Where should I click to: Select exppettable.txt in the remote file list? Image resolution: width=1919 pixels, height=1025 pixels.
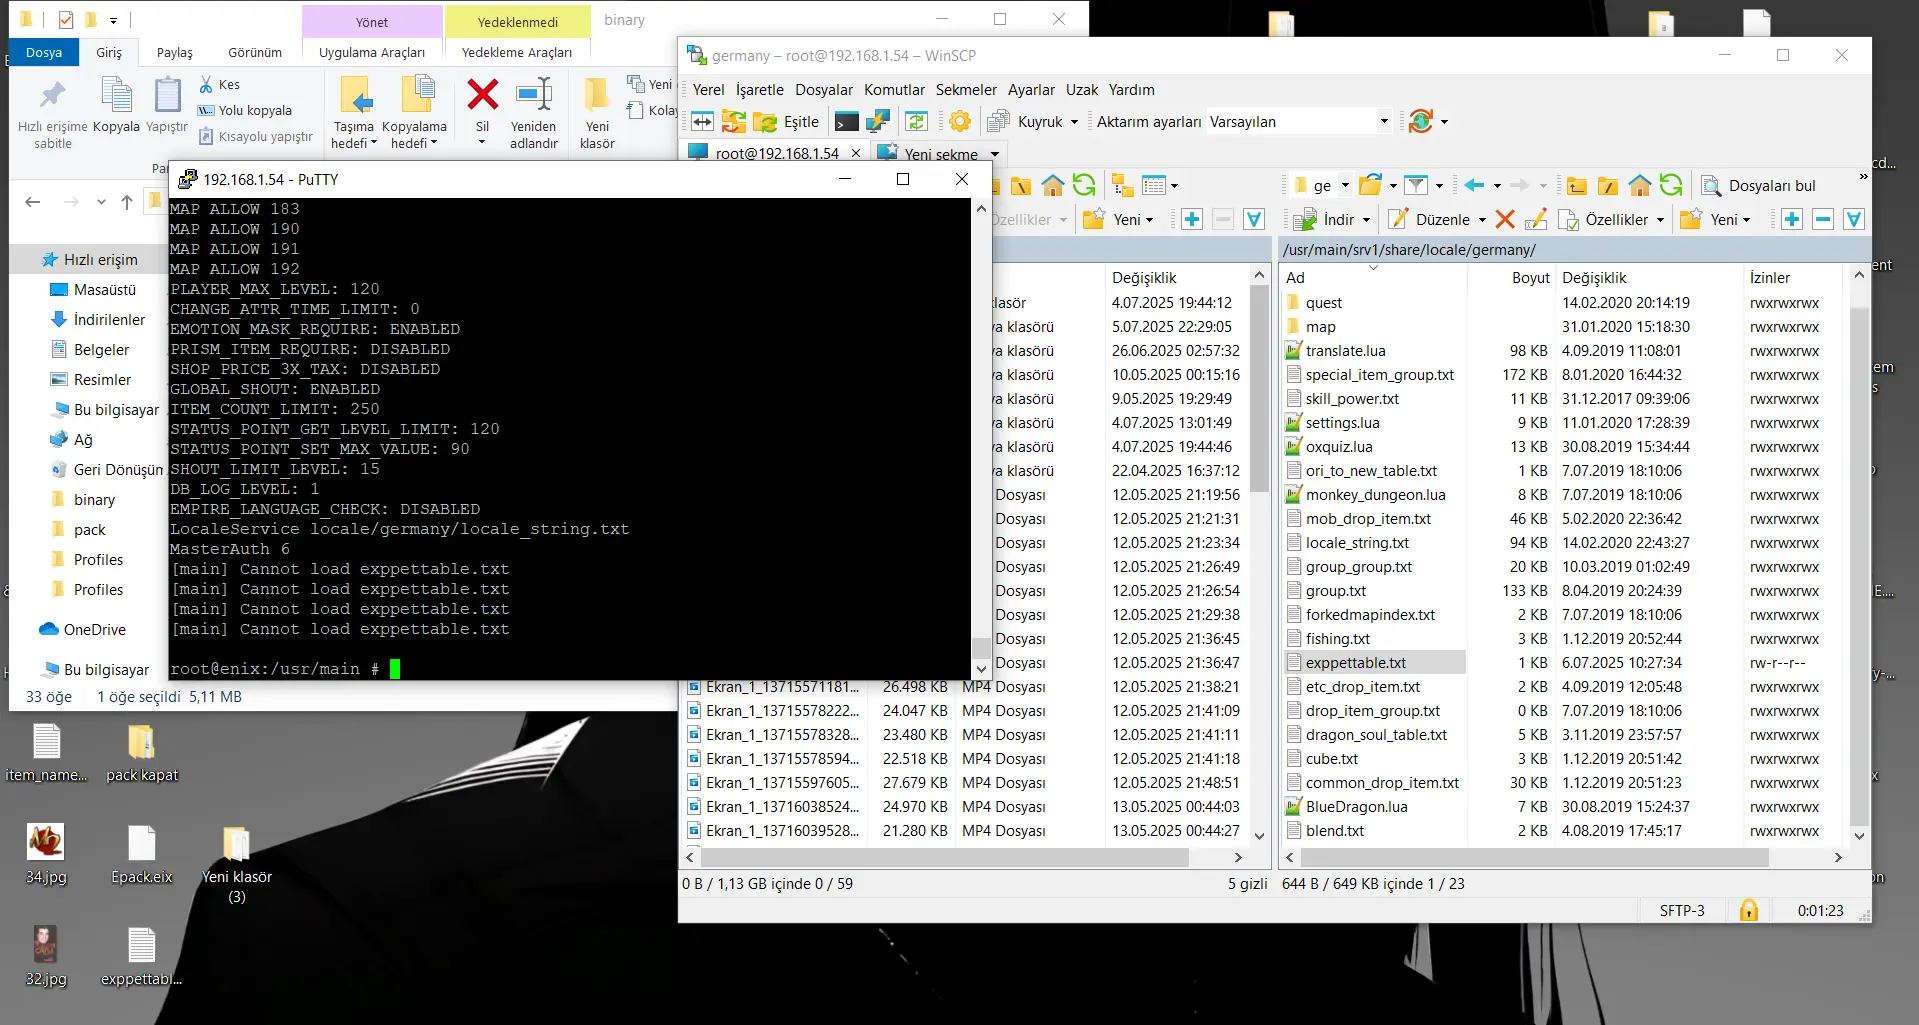[1355, 663]
